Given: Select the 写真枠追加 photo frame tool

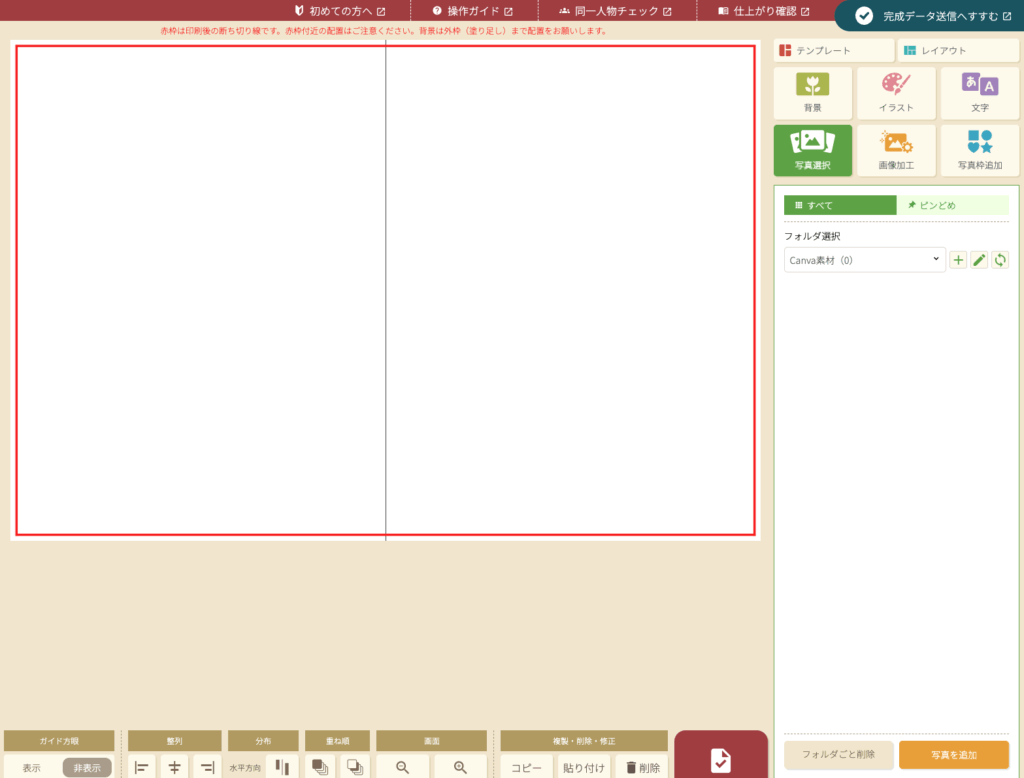Looking at the screenshot, I should 979,150.
